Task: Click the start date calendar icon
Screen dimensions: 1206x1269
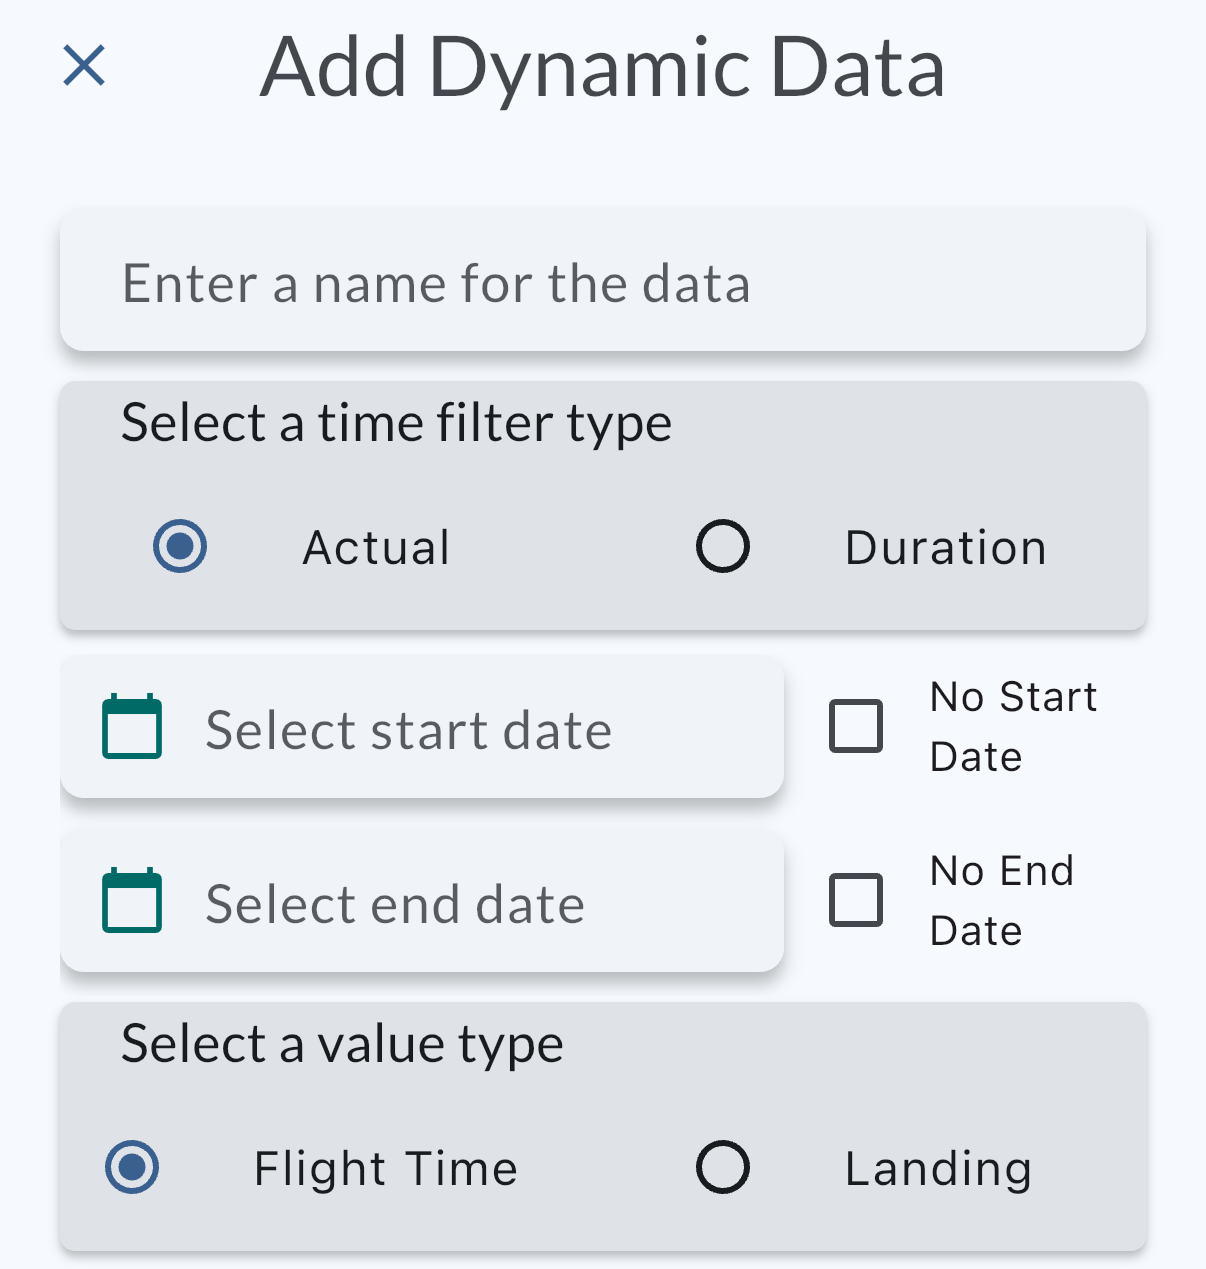Action: click(x=132, y=727)
